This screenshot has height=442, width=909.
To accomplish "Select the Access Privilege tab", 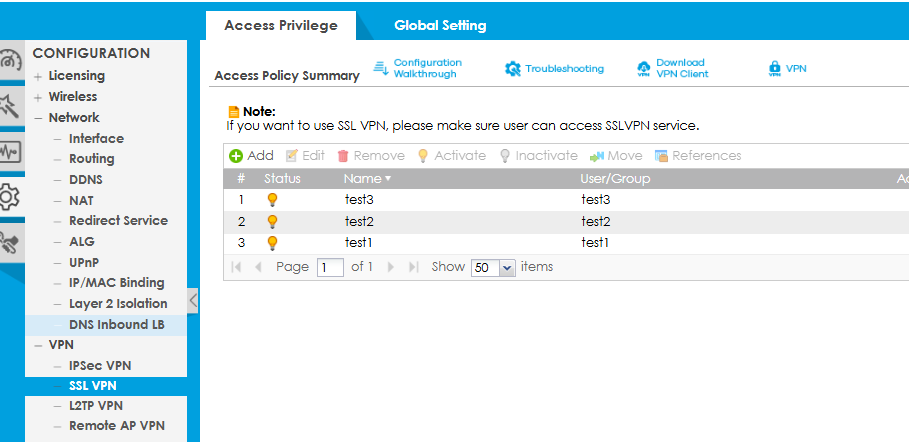I will click(280, 25).
